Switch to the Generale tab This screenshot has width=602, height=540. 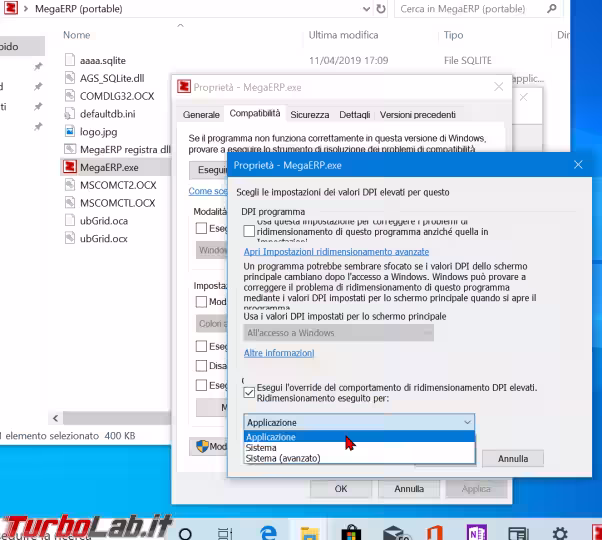point(201,115)
